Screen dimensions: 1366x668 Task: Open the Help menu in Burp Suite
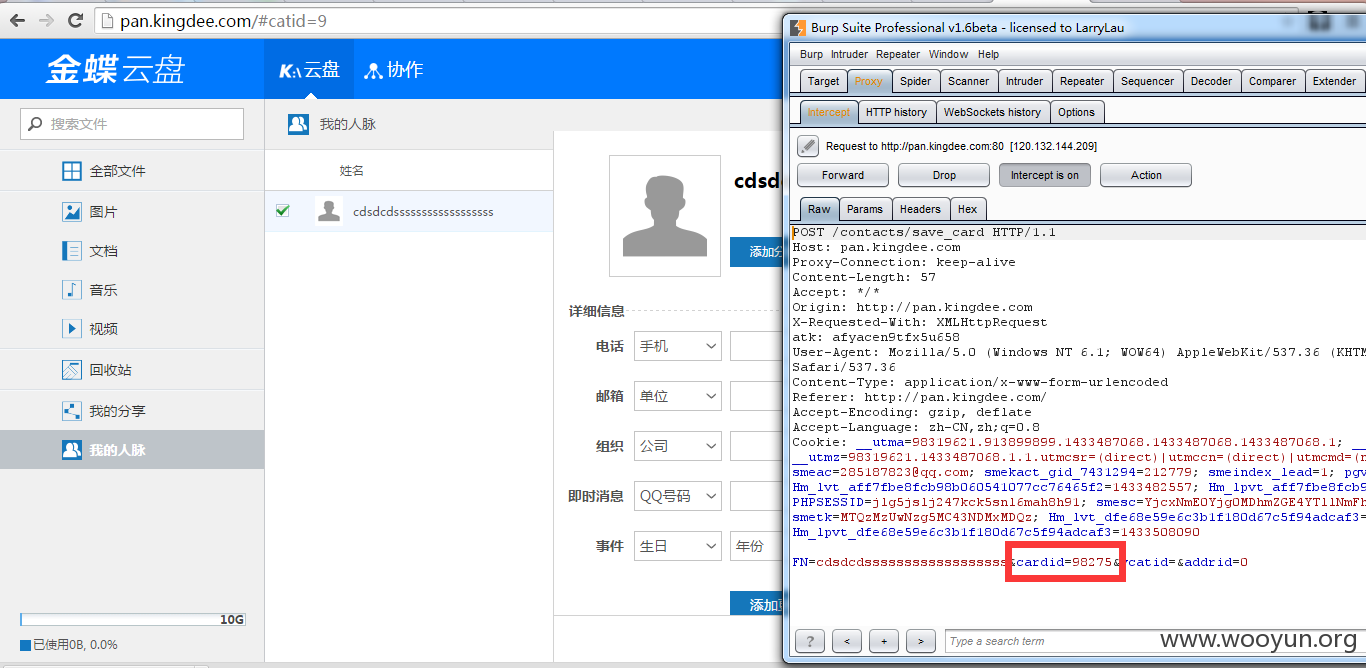tap(988, 54)
